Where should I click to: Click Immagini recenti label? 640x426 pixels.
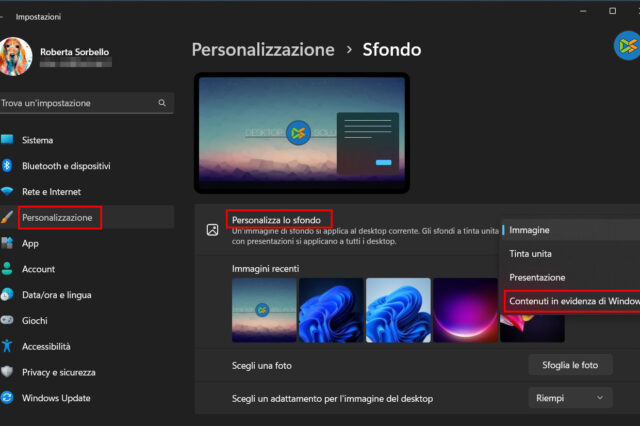point(265,268)
